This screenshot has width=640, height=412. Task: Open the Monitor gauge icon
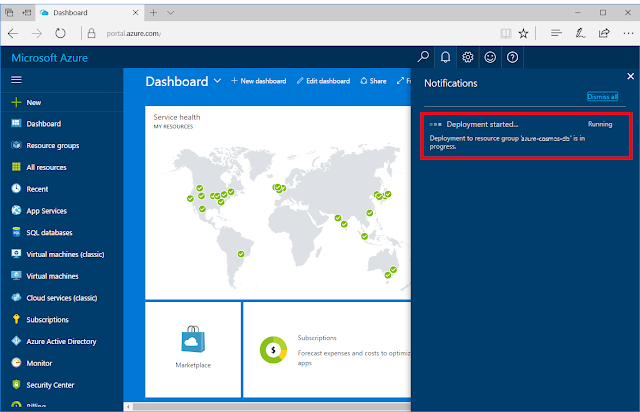click(x=16, y=363)
